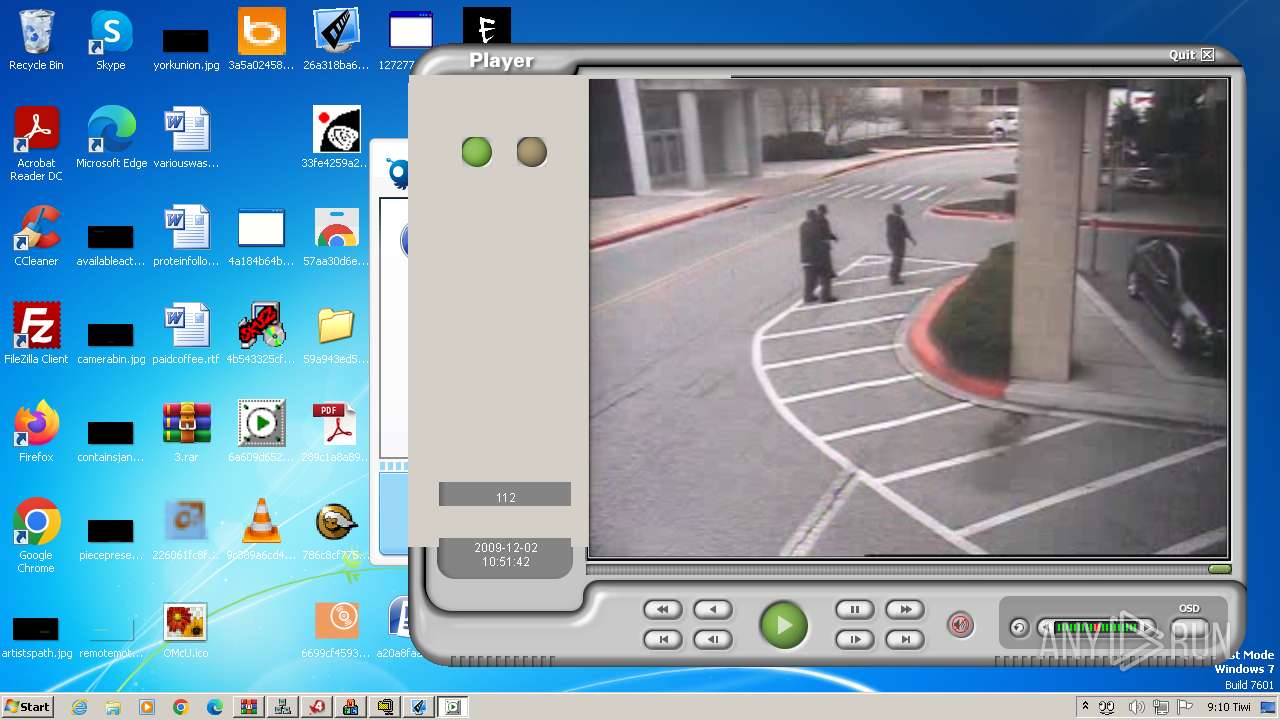Screen dimensions: 1280x720
Task: Select the 33fe4259a2 black-and-white icon
Action: tap(336, 138)
